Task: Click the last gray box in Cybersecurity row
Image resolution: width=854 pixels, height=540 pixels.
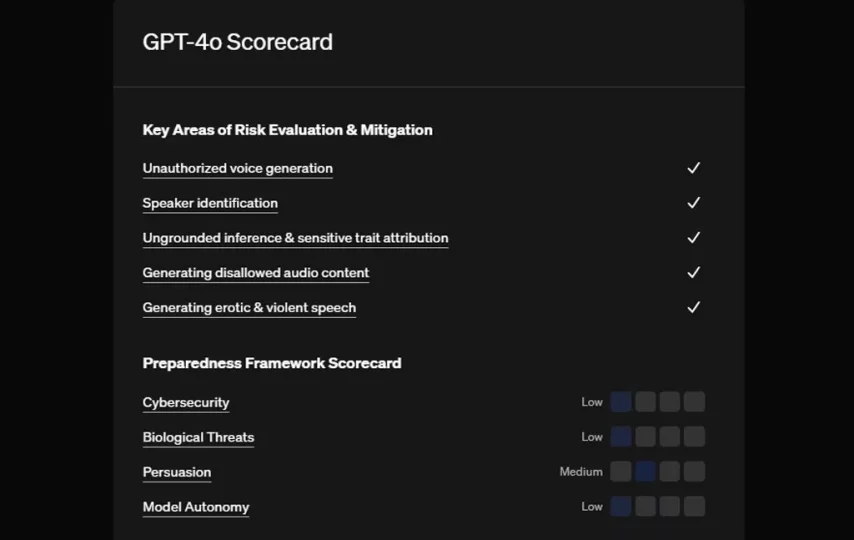Action: [694, 402]
